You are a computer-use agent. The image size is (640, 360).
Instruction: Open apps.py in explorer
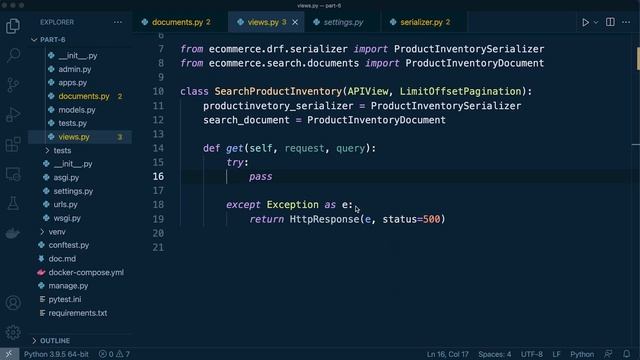72,83
